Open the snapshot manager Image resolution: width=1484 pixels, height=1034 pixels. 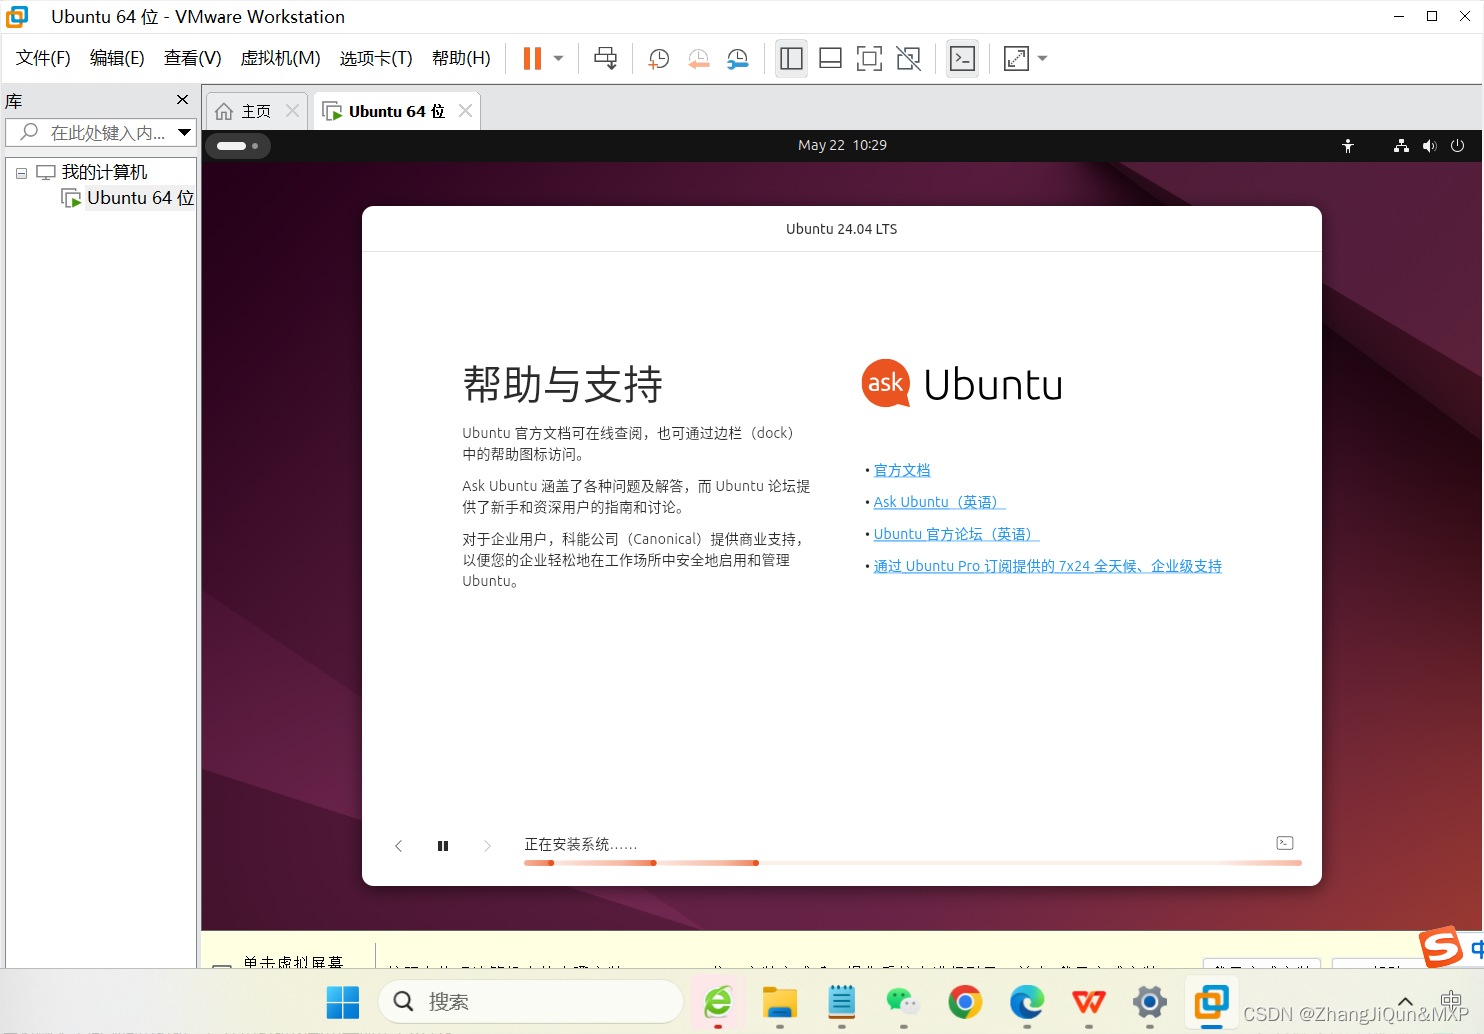(738, 58)
